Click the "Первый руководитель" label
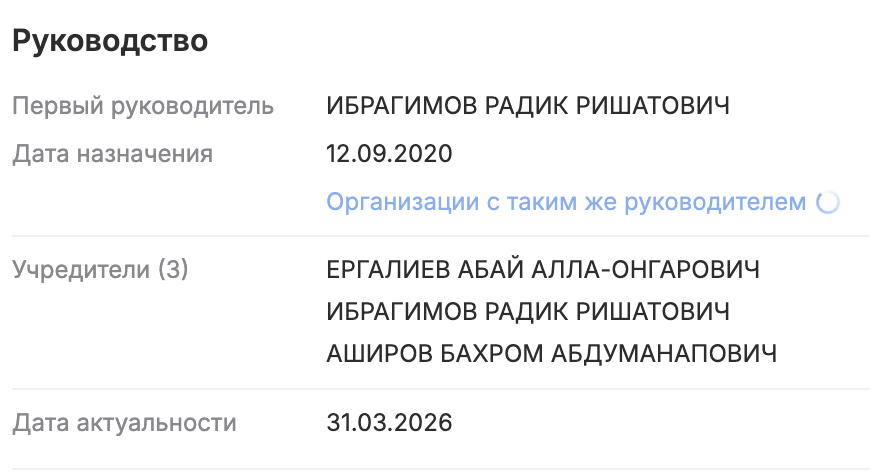The width and height of the screenshot is (886, 472). [x=142, y=106]
